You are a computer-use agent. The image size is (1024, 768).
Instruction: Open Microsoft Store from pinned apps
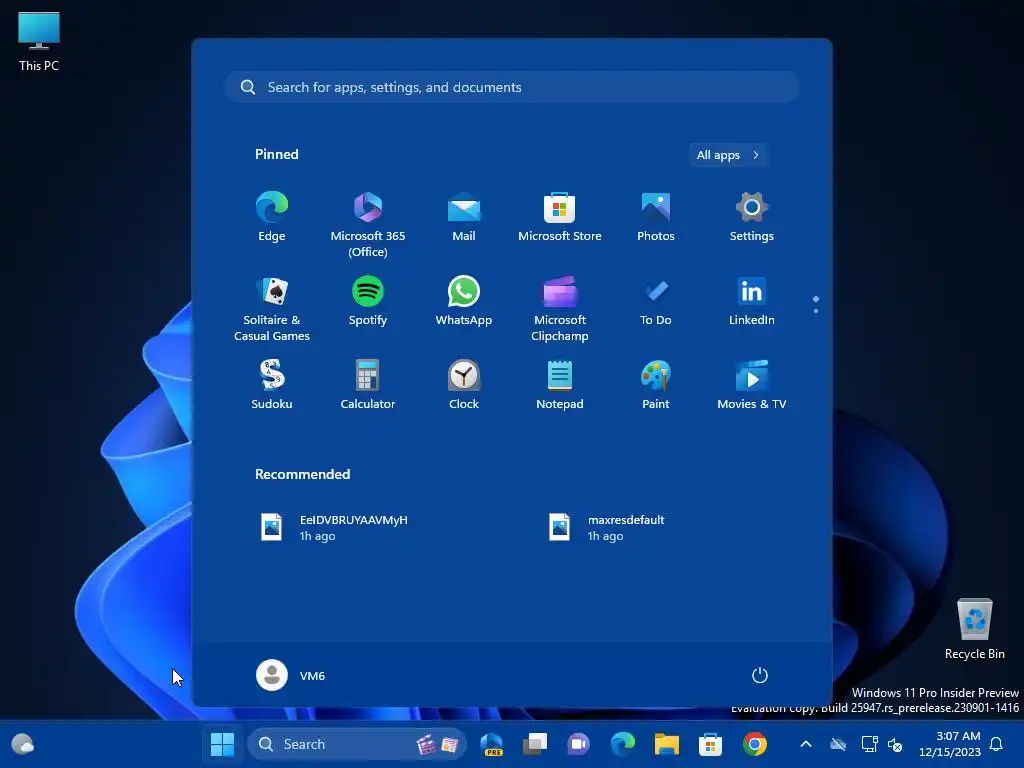560,217
